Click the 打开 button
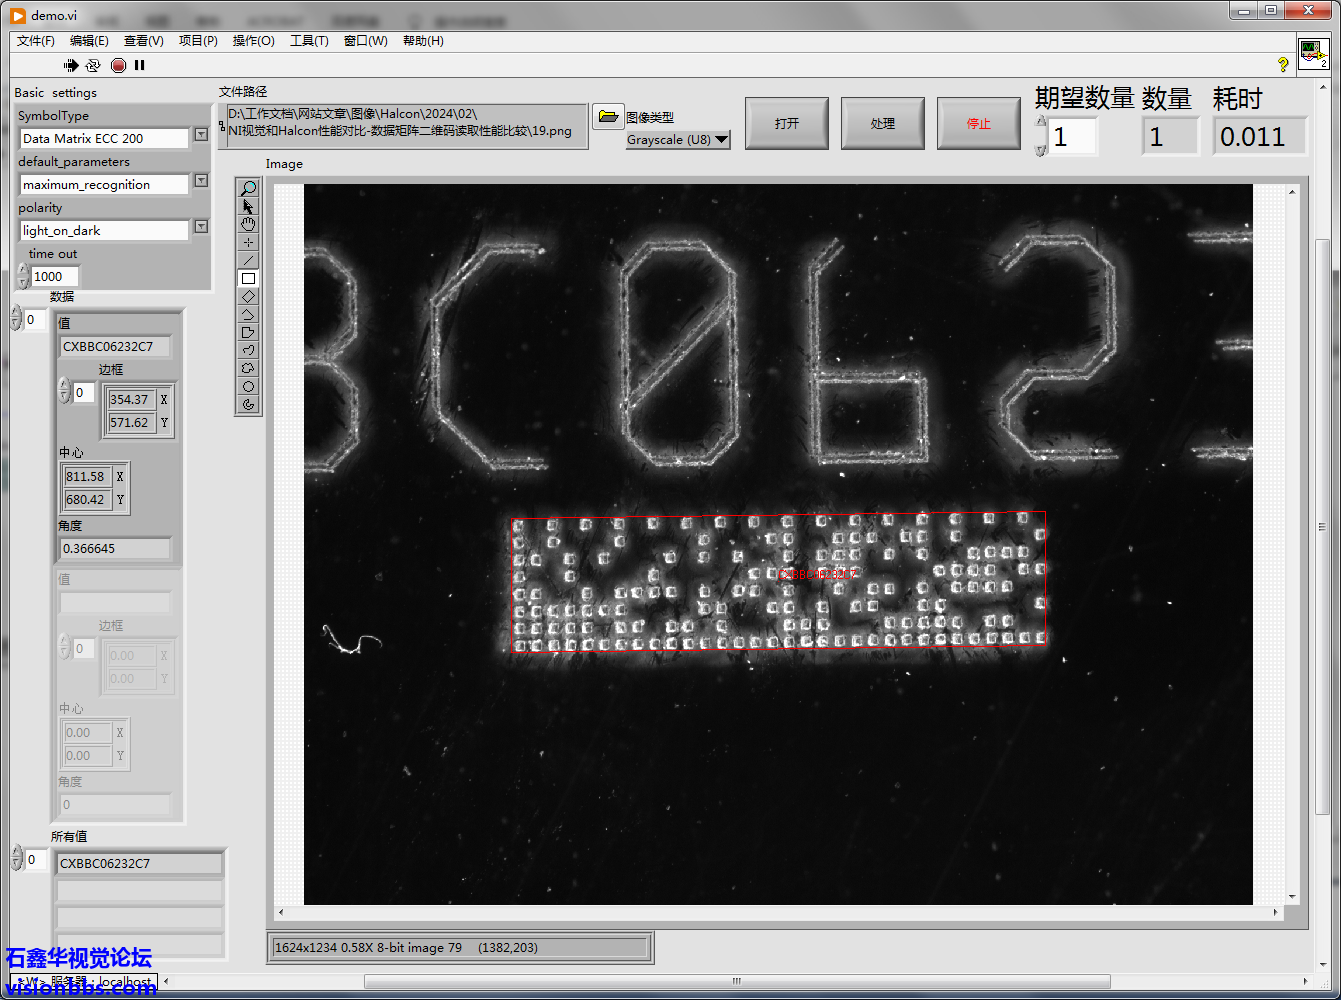The height and width of the screenshot is (1000, 1341). [x=787, y=124]
